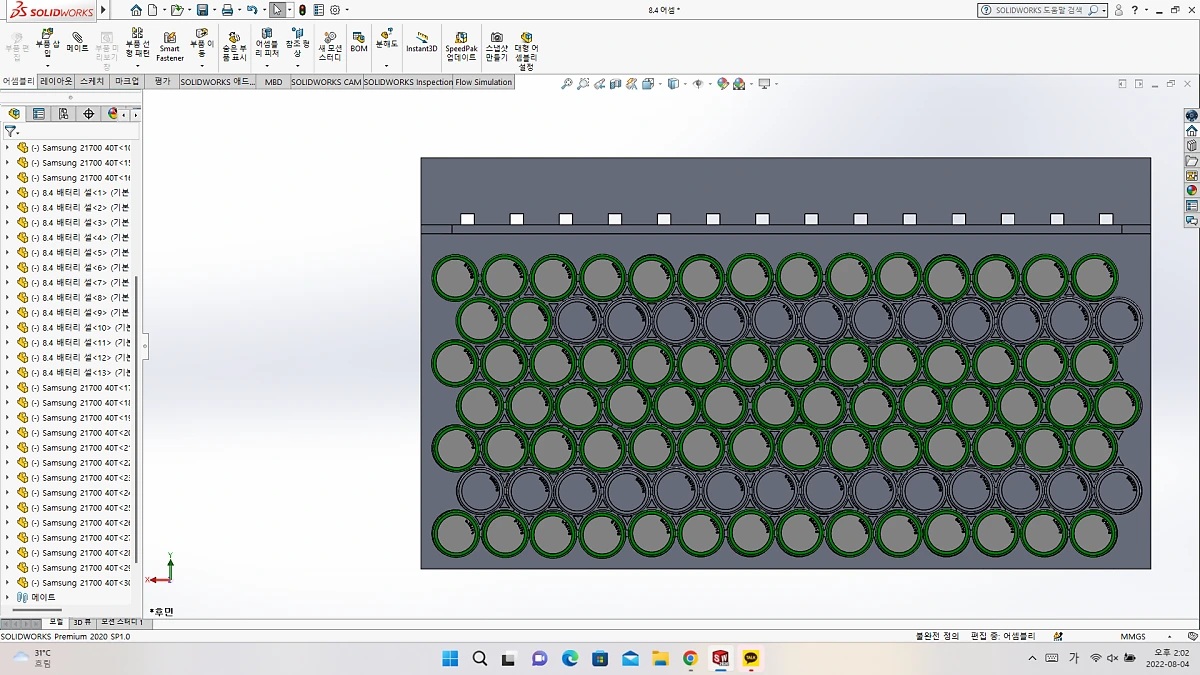Screen dimensions: 1200x675
Task: Expand 8.4 배터리 셀<1> tree node
Action: [7, 192]
